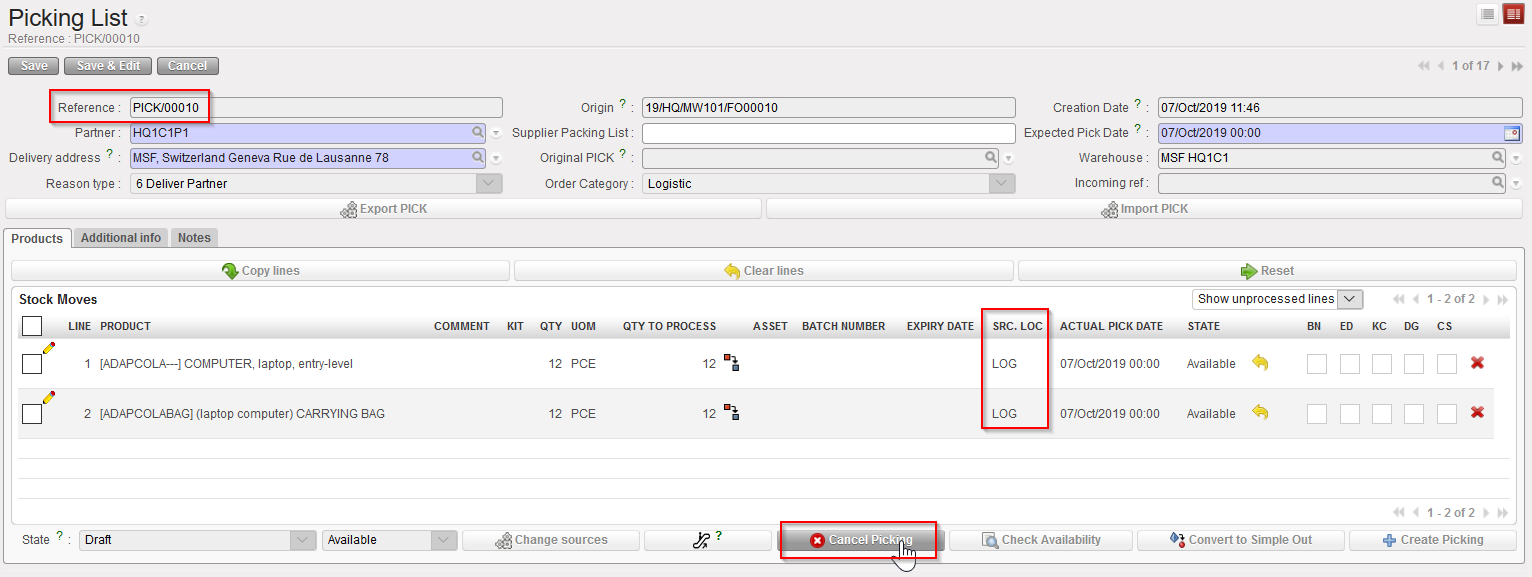Open Show unprocessed lines filter dropdown
Viewport: 1532px width, 577px height.
(x=1350, y=299)
